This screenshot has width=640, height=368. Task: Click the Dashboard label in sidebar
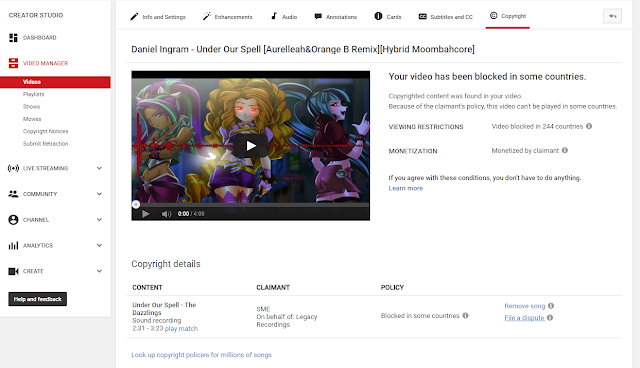point(40,38)
